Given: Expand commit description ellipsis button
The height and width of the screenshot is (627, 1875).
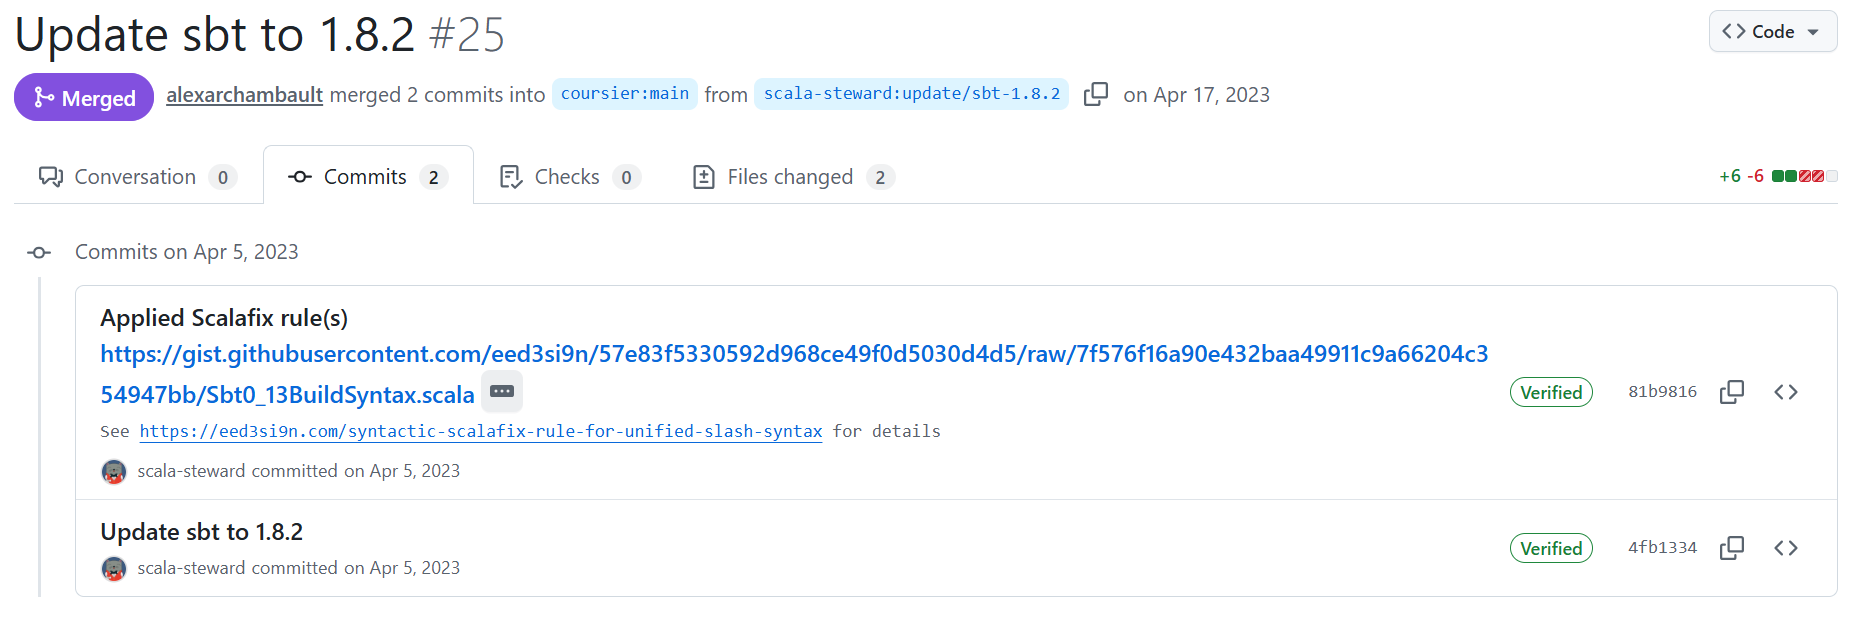Looking at the screenshot, I should click(502, 391).
